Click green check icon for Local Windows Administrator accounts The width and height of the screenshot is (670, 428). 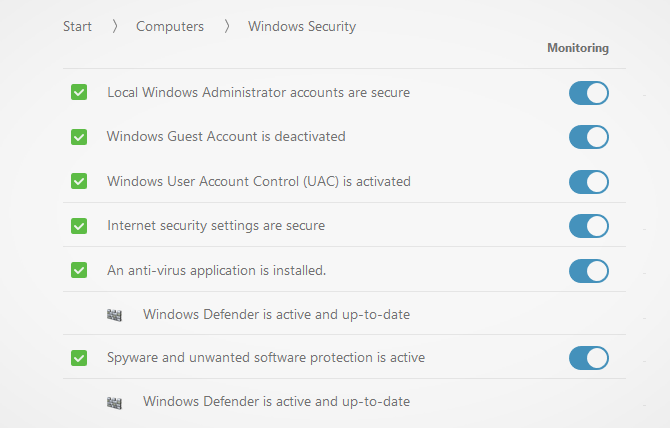79,92
